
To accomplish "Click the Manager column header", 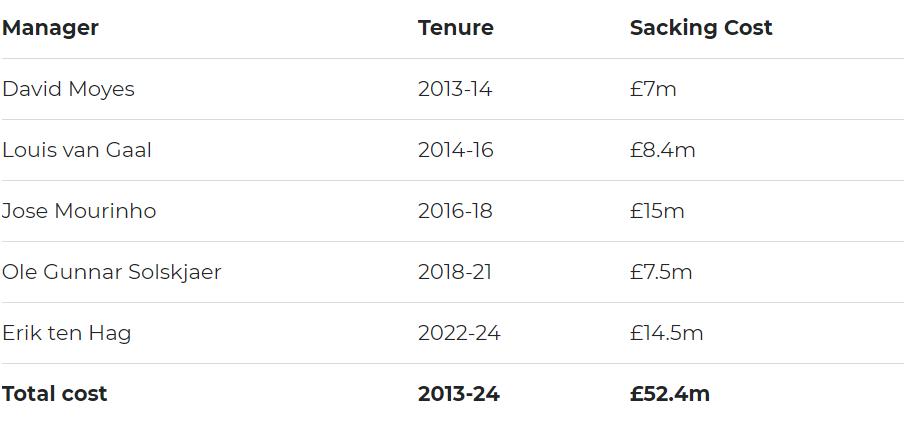I will (50, 28).
